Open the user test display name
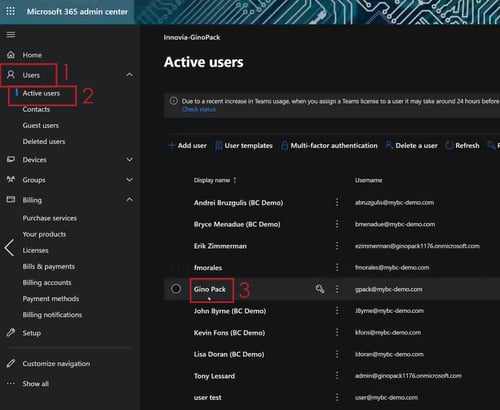 [x=208, y=397]
